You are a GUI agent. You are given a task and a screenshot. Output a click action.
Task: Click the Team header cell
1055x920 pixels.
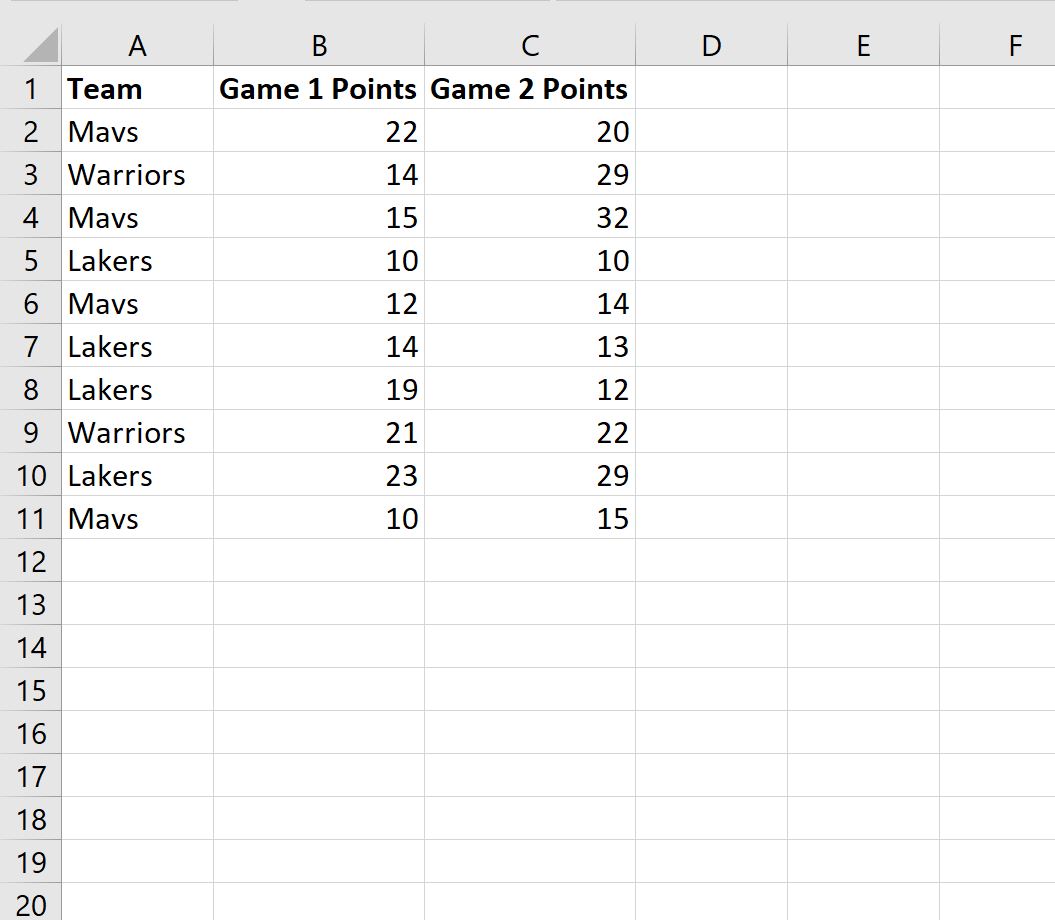[137, 87]
